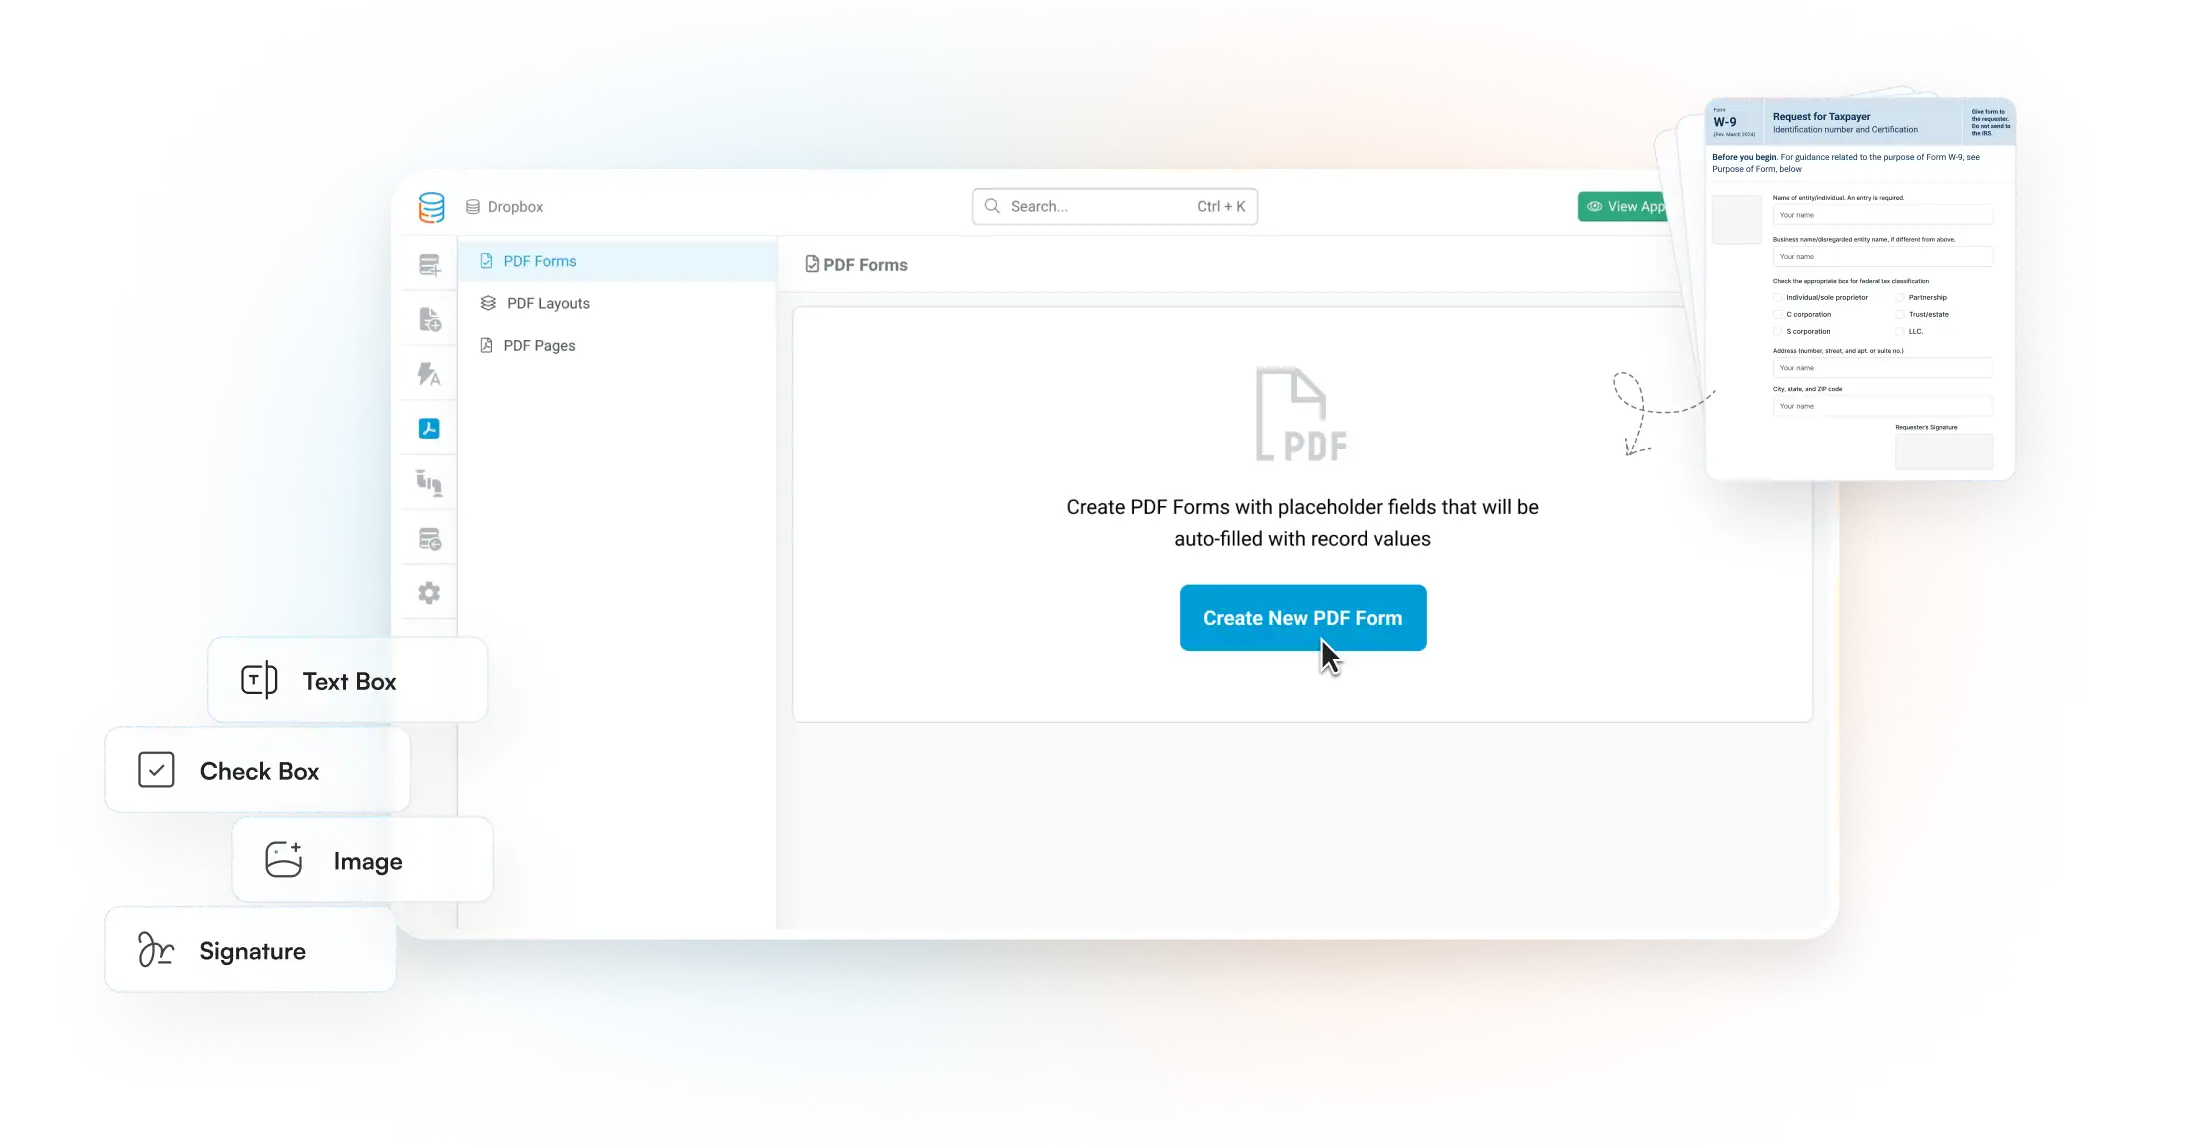Click the add table sidebar icon
The width and height of the screenshot is (2190, 1148).
point(429,265)
